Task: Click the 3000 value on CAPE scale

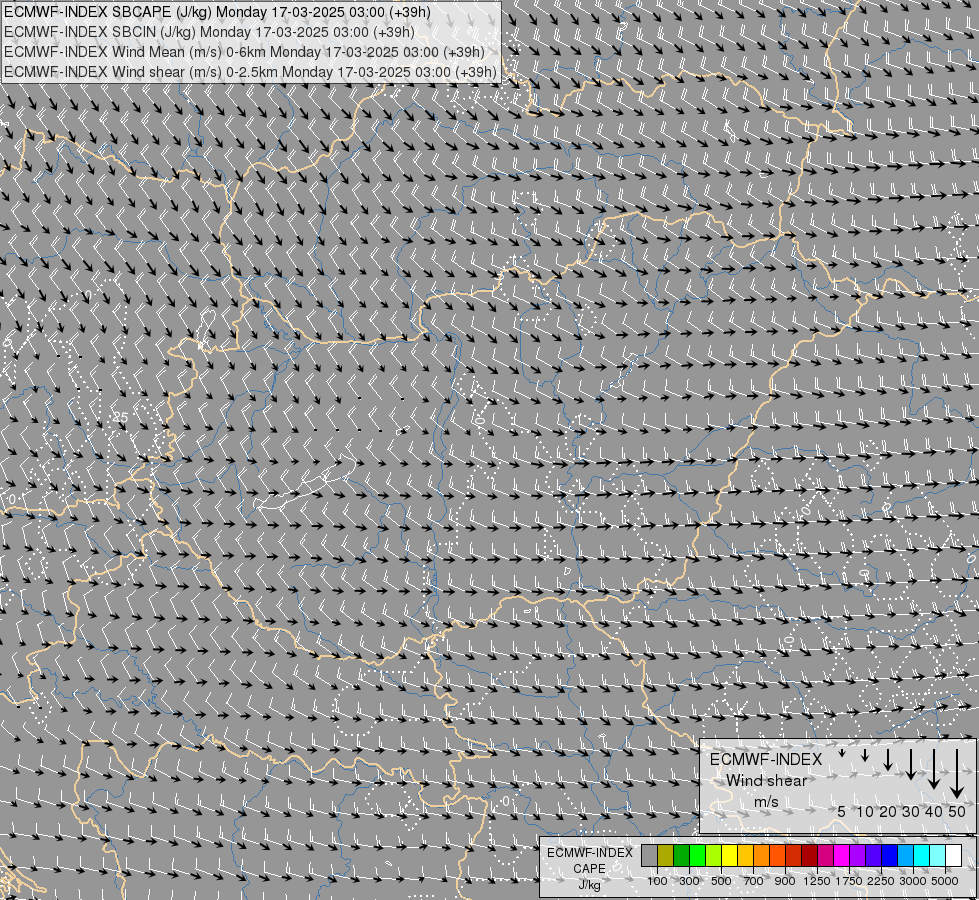Action: (x=913, y=881)
